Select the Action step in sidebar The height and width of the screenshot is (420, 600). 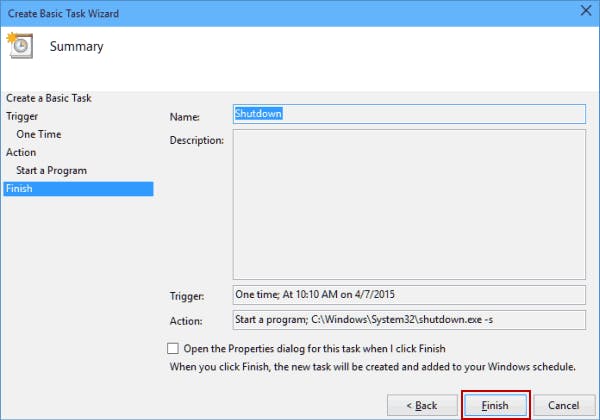[x=21, y=152]
